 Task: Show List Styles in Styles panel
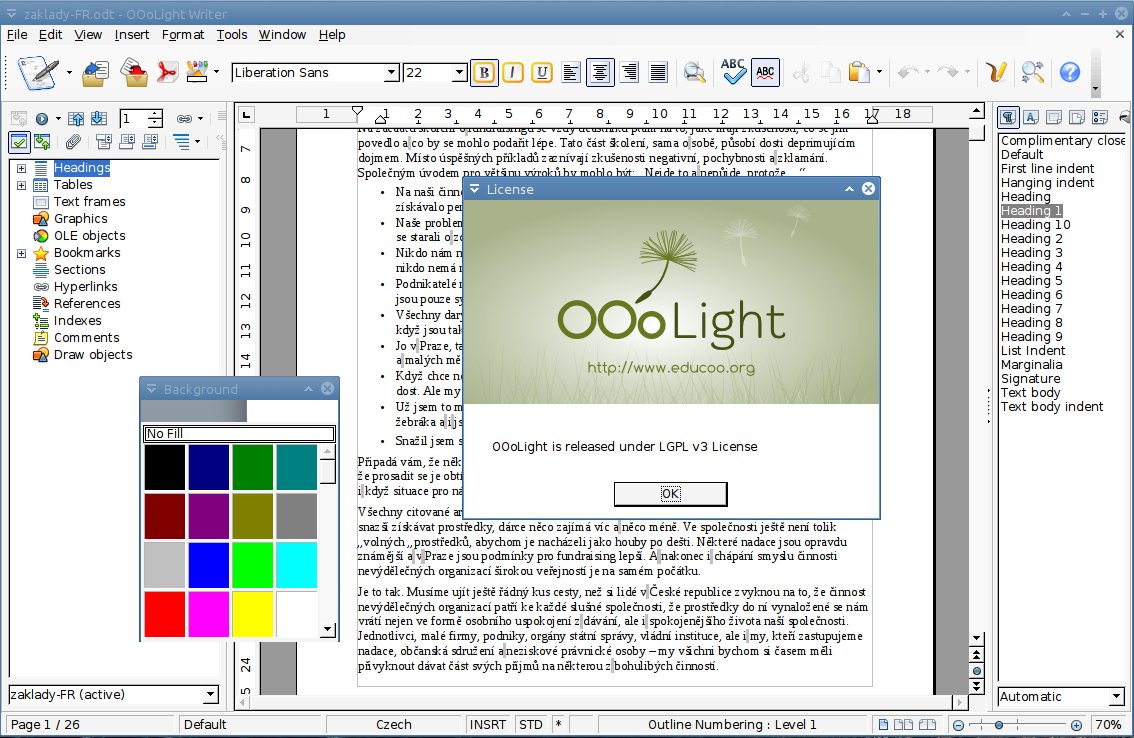[x=1100, y=117]
